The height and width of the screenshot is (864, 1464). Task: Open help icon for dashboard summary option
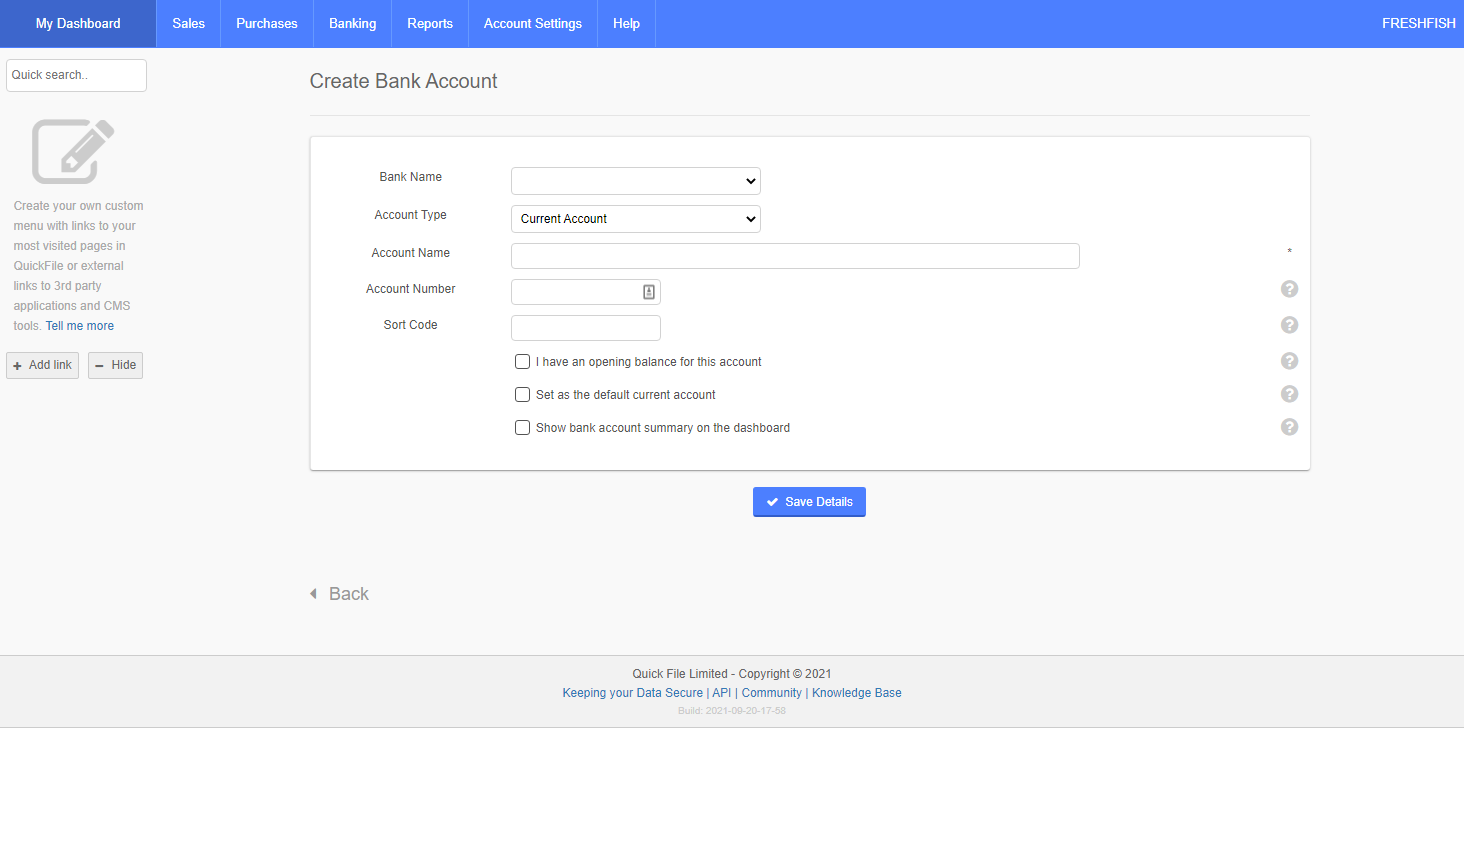[1289, 427]
